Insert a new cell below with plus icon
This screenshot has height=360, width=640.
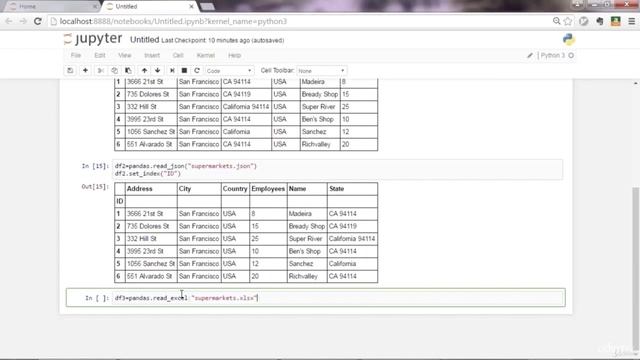[85, 71]
